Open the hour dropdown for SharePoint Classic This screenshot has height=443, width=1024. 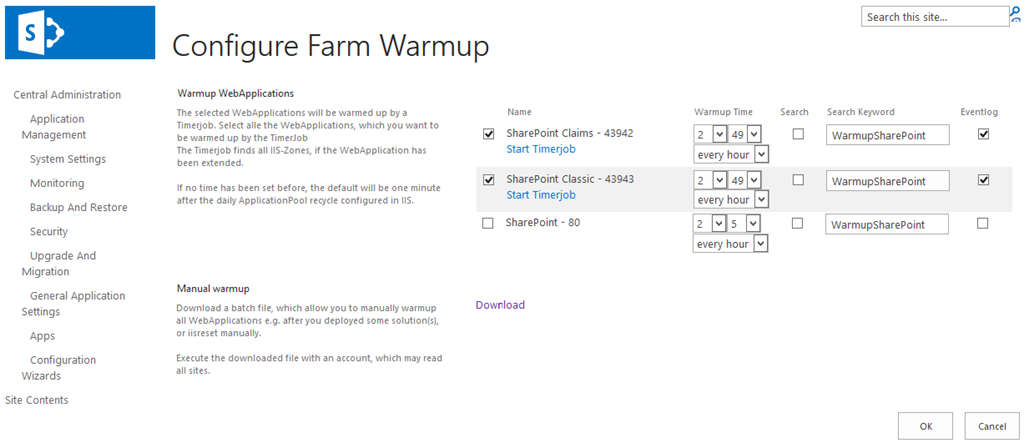[x=710, y=180]
